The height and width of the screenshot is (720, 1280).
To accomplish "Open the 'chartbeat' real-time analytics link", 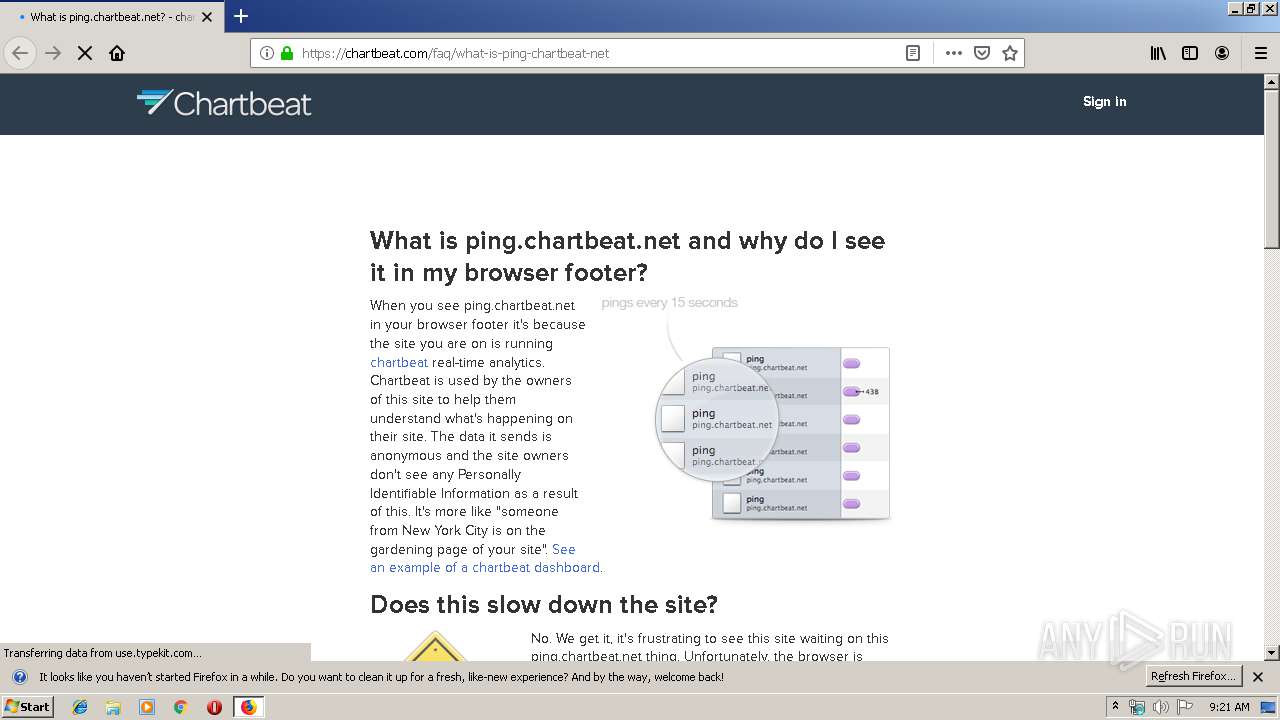I will (399, 362).
